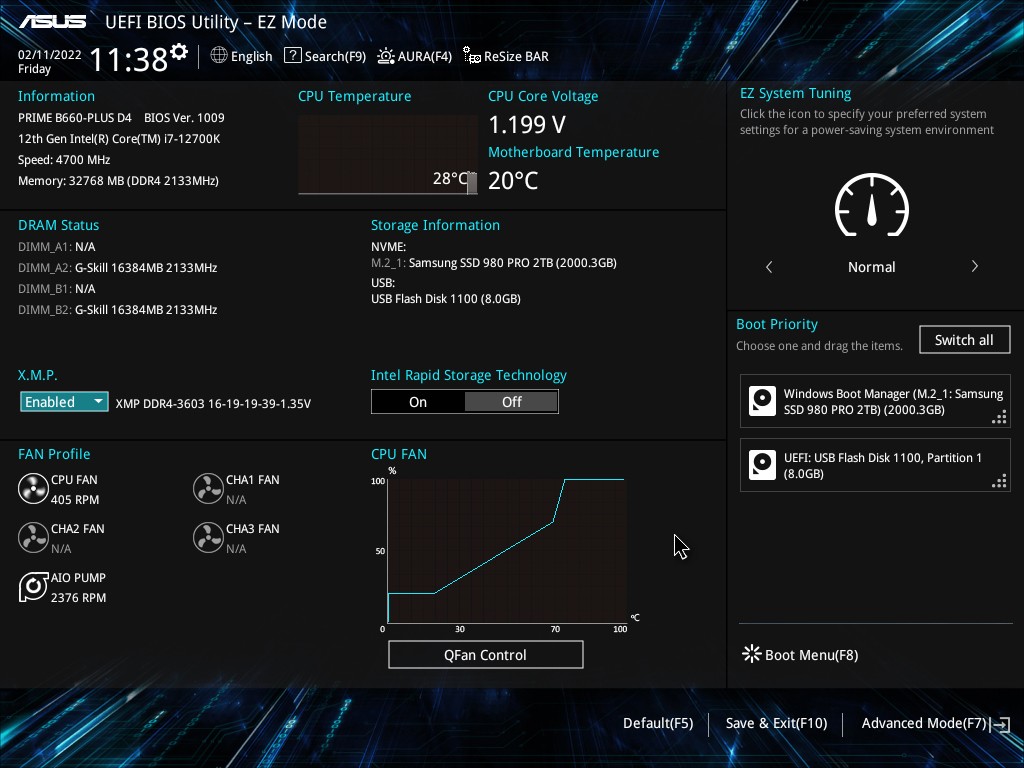Screen dimensions: 1024x768
Task: Open Boot Menu (F8)
Action: 799,655
